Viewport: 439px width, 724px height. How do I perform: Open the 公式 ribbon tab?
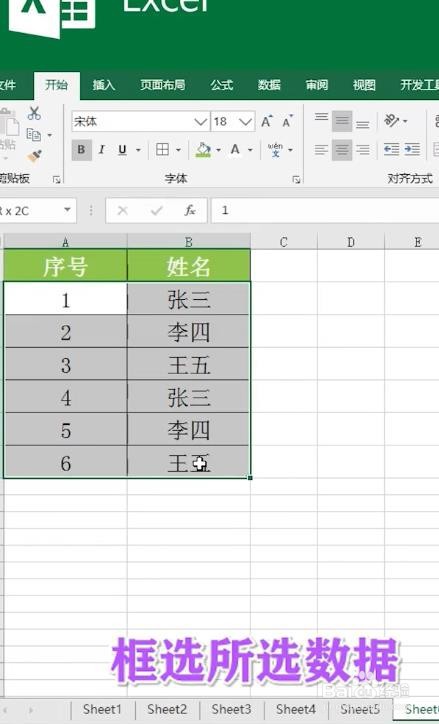click(x=222, y=85)
